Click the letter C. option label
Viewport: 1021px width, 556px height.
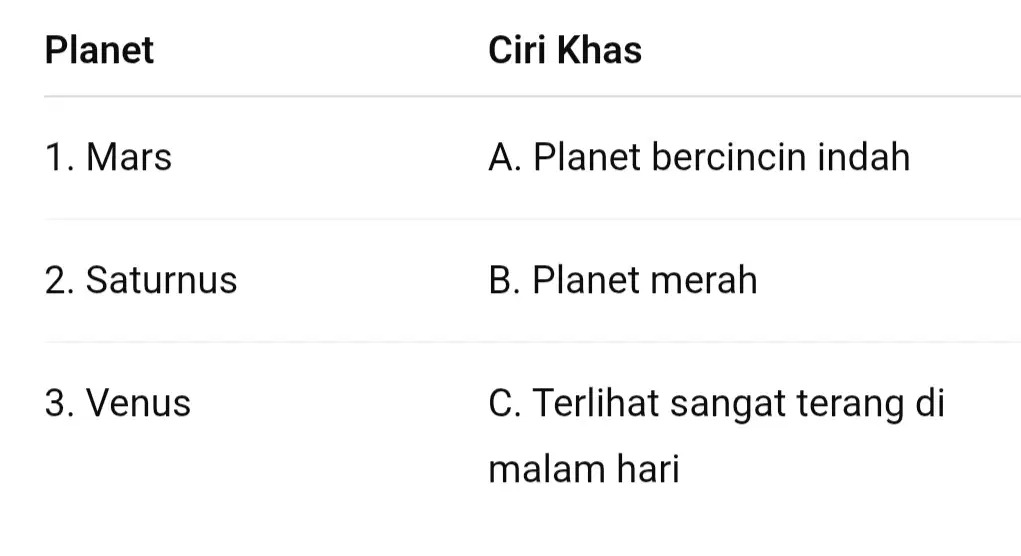505,402
